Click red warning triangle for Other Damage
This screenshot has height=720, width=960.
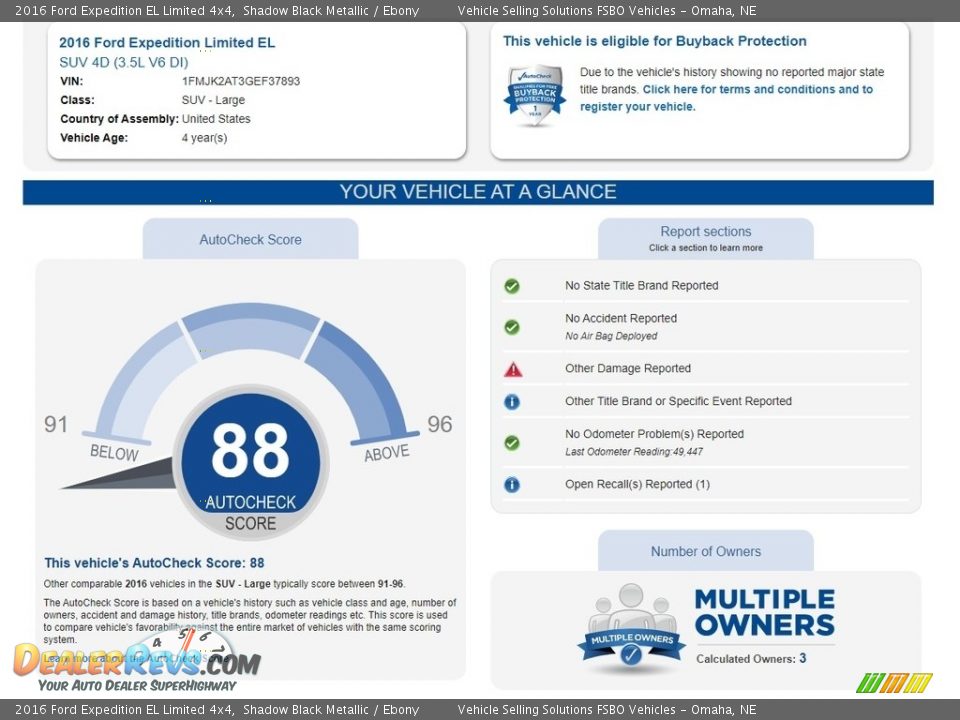point(513,369)
